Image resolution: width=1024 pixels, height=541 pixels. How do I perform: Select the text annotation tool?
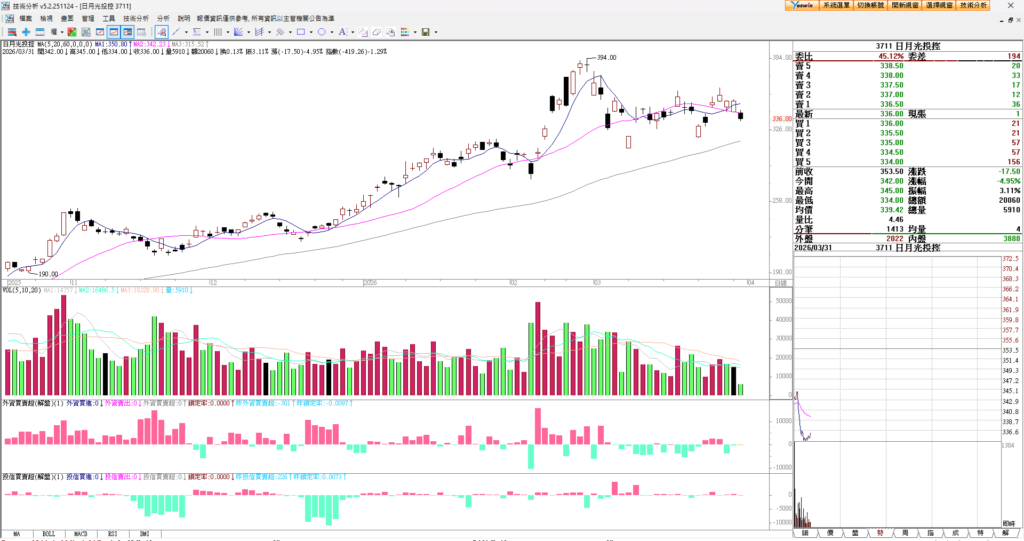(342, 32)
